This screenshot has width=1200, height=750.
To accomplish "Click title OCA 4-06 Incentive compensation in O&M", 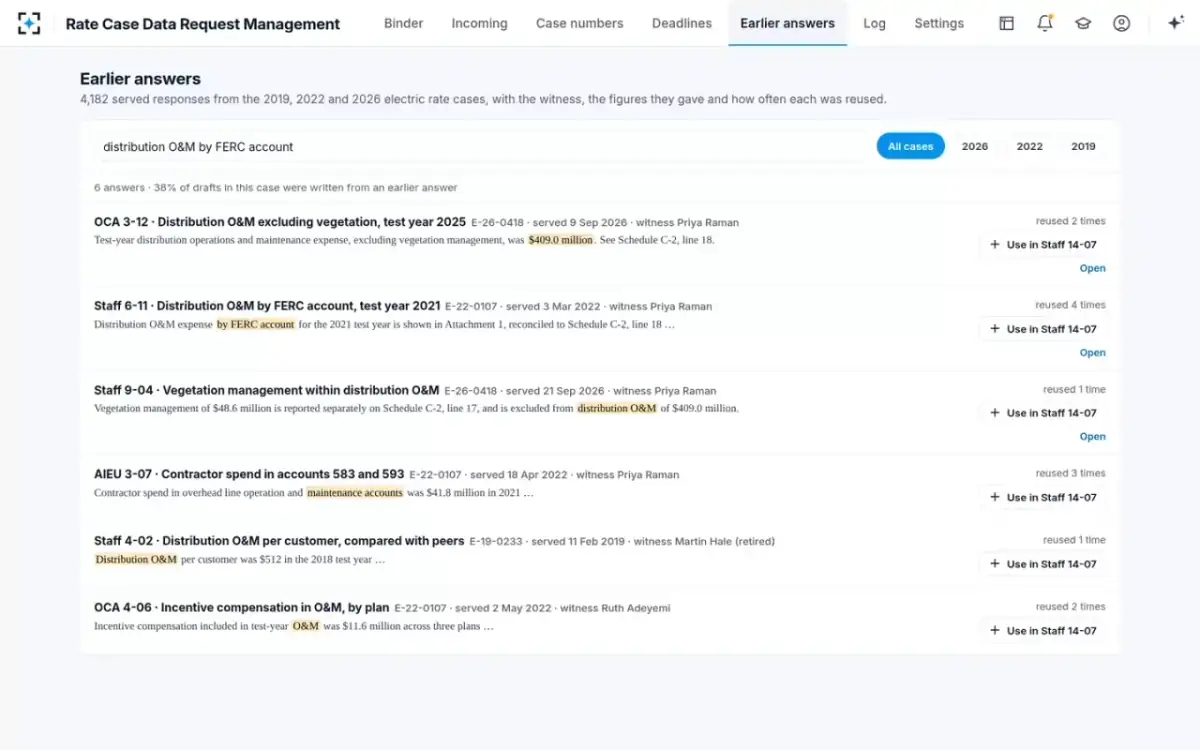I will [242, 607].
